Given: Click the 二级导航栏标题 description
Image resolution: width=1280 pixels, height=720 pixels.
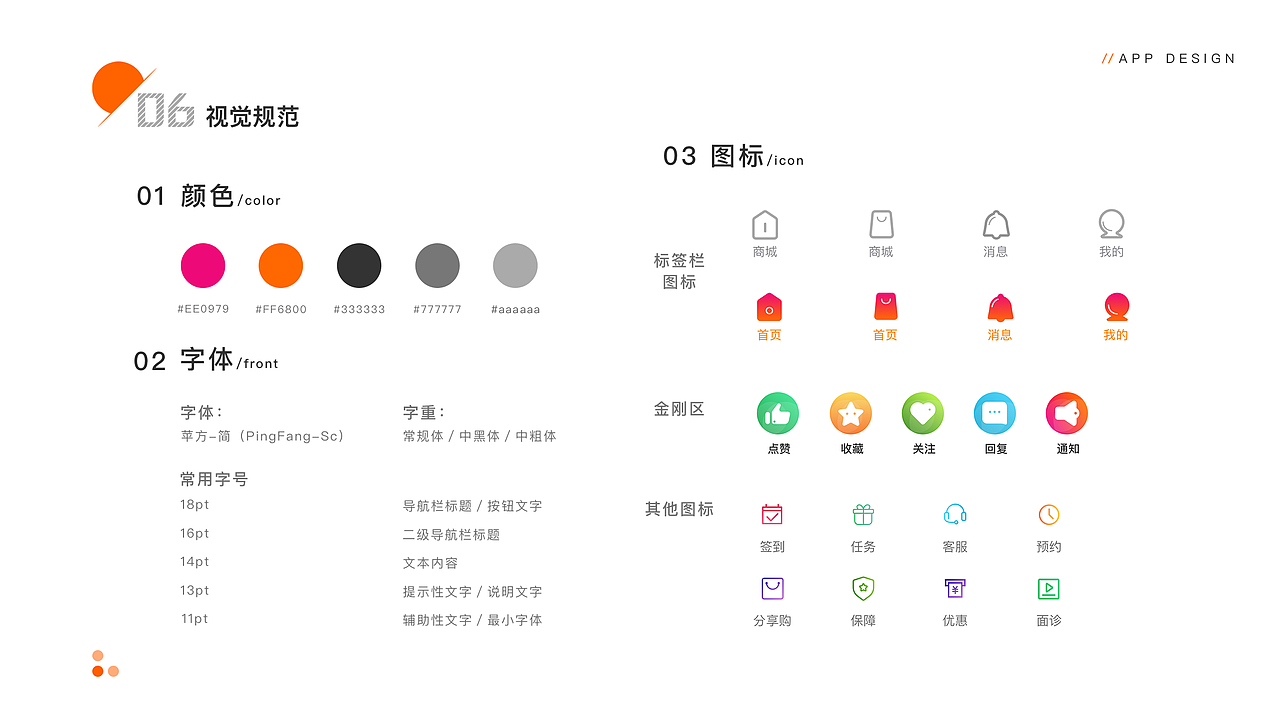Looking at the screenshot, I should [451, 535].
